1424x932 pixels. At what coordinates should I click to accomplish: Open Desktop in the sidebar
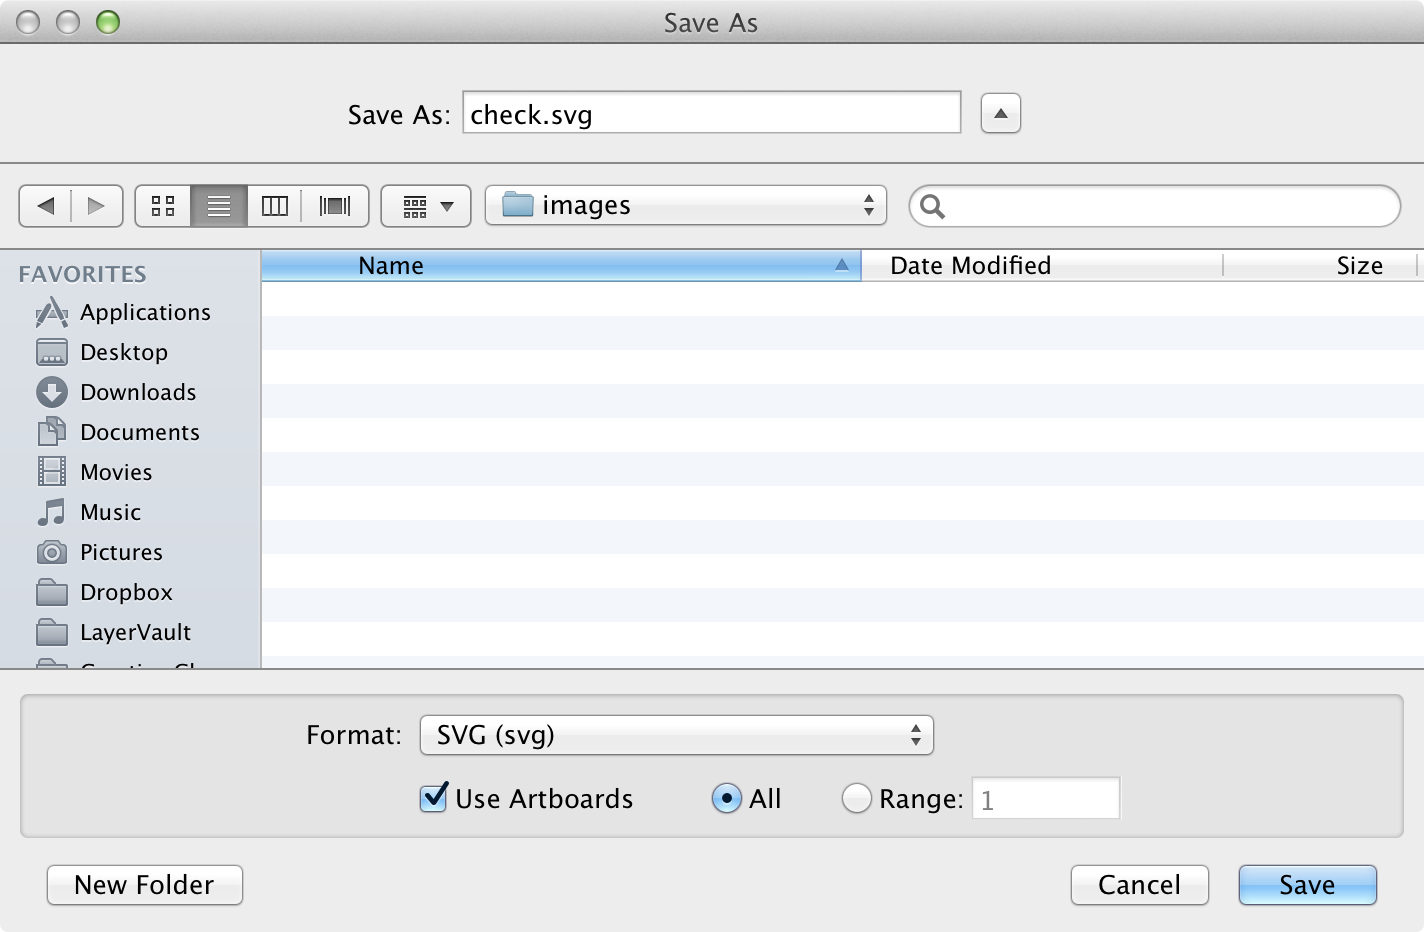coord(103,352)
